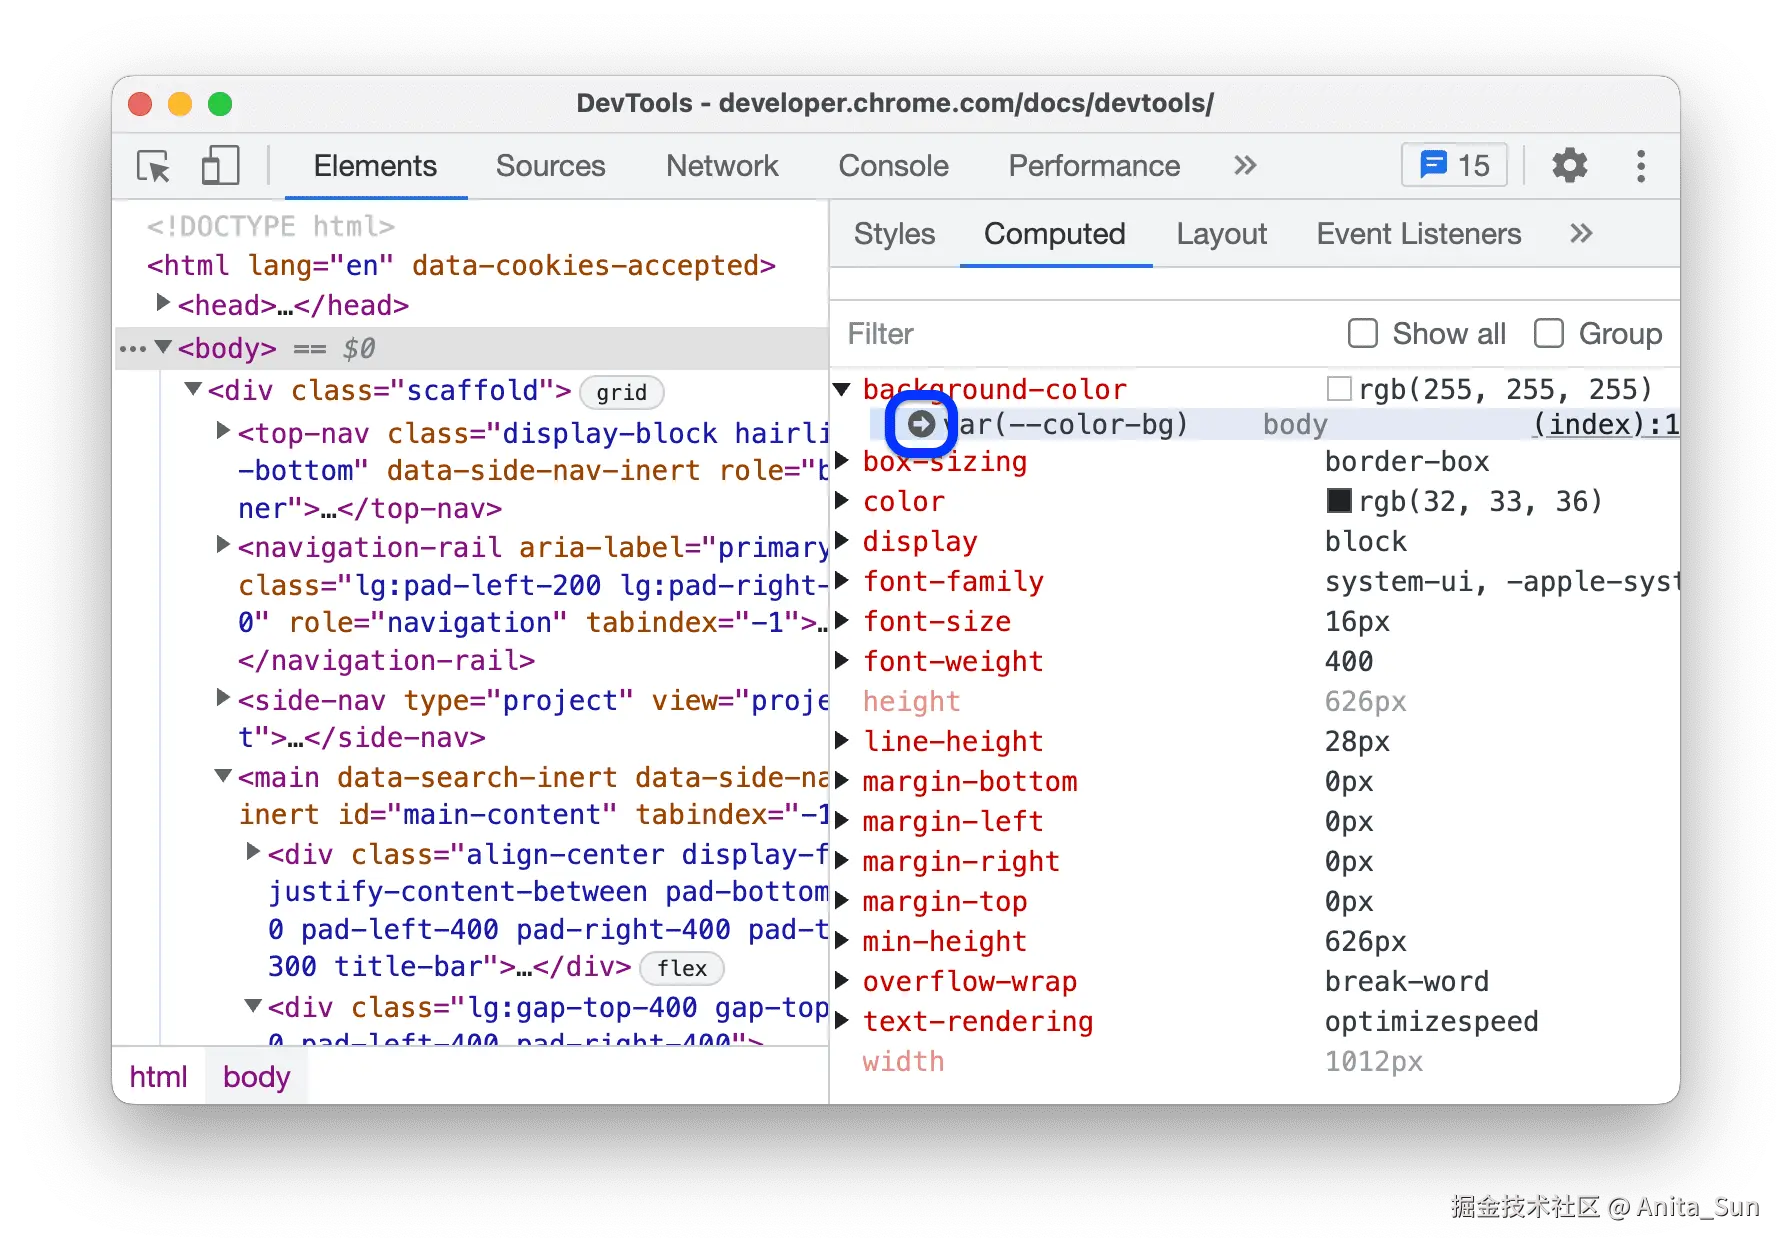This screenshot has height=1252, width=1792.
Task: Select the closing navigation-rail tag
Action: (x=386, y=661)
